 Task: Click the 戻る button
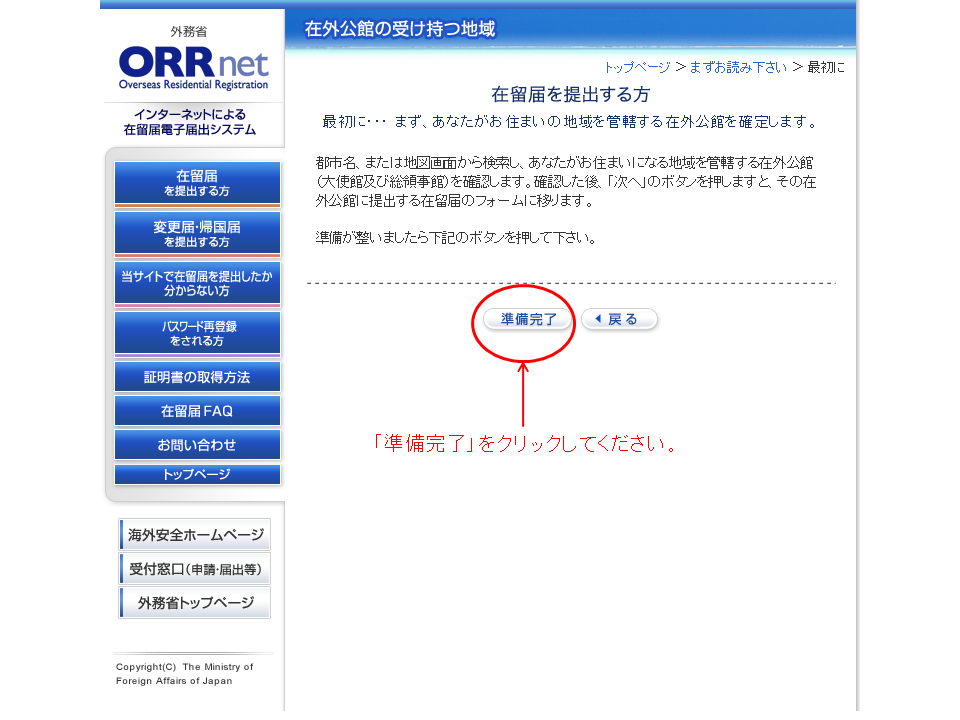(x=619, y=319)
